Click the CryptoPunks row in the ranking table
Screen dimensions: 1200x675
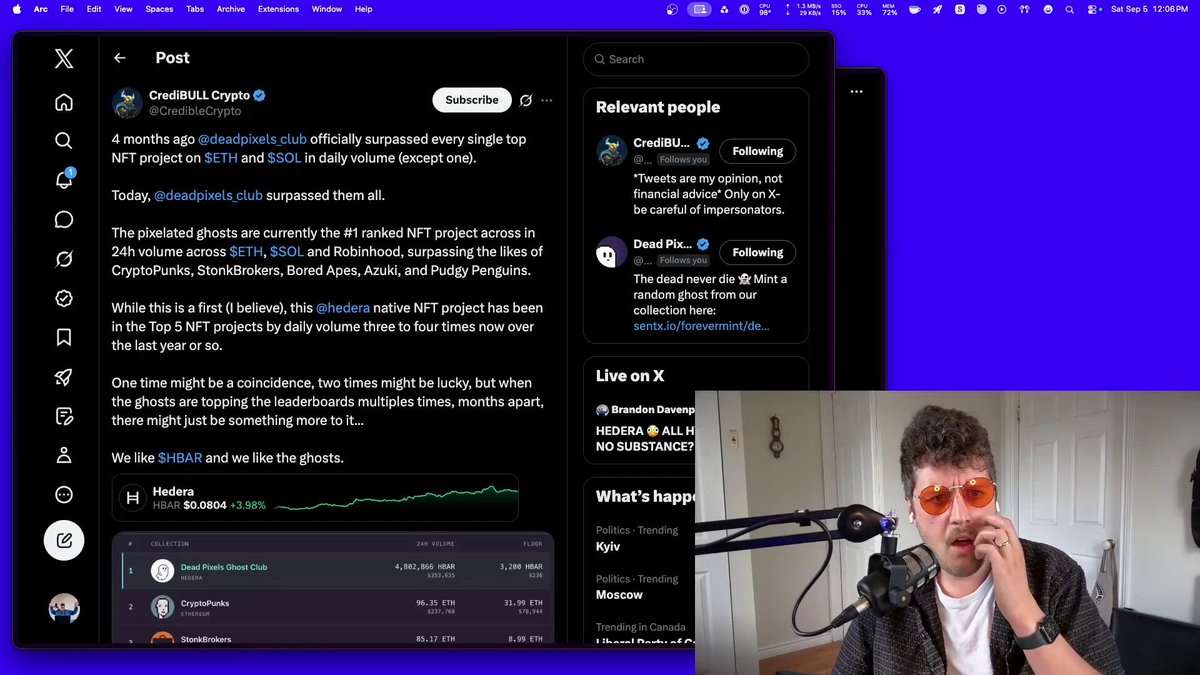[x=333, y=607]
